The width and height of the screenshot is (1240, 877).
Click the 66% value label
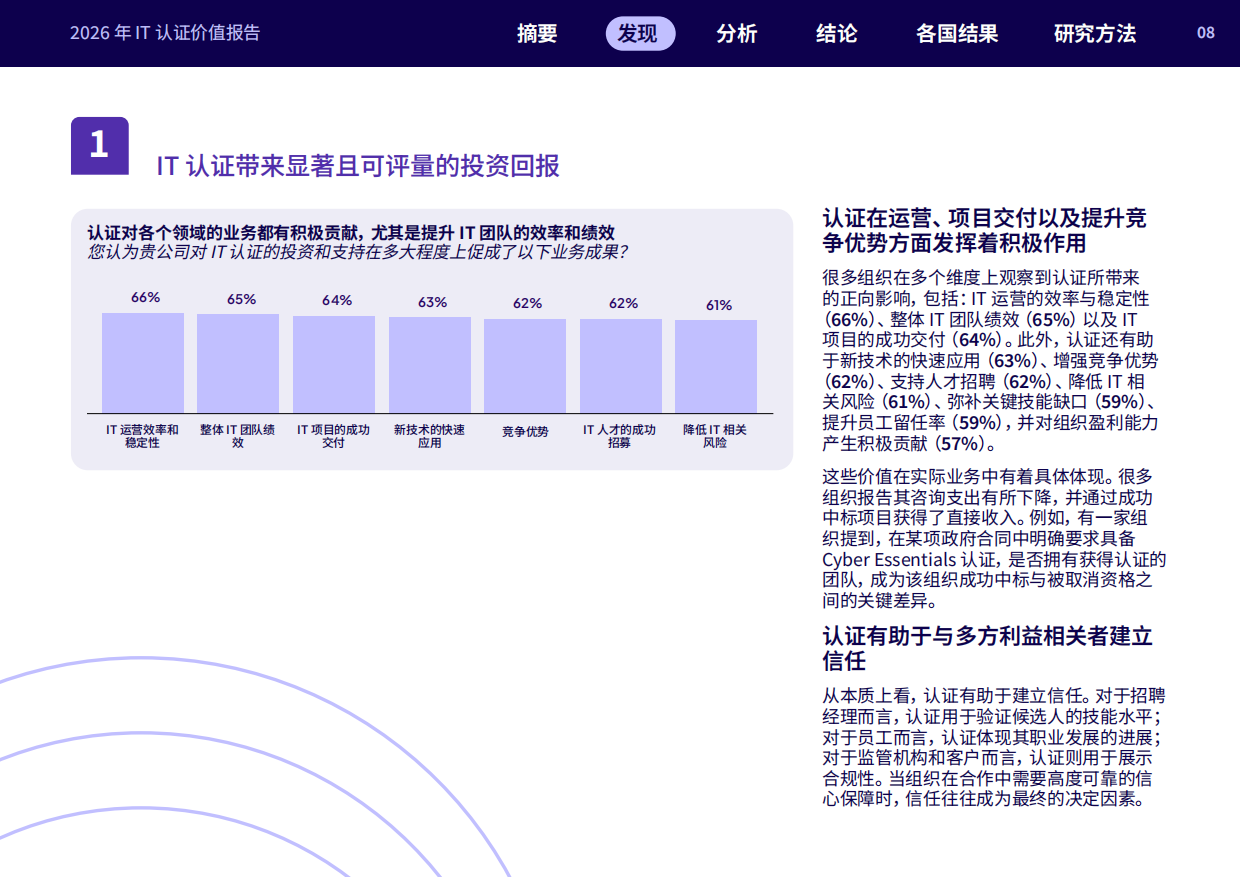(146, 297)
